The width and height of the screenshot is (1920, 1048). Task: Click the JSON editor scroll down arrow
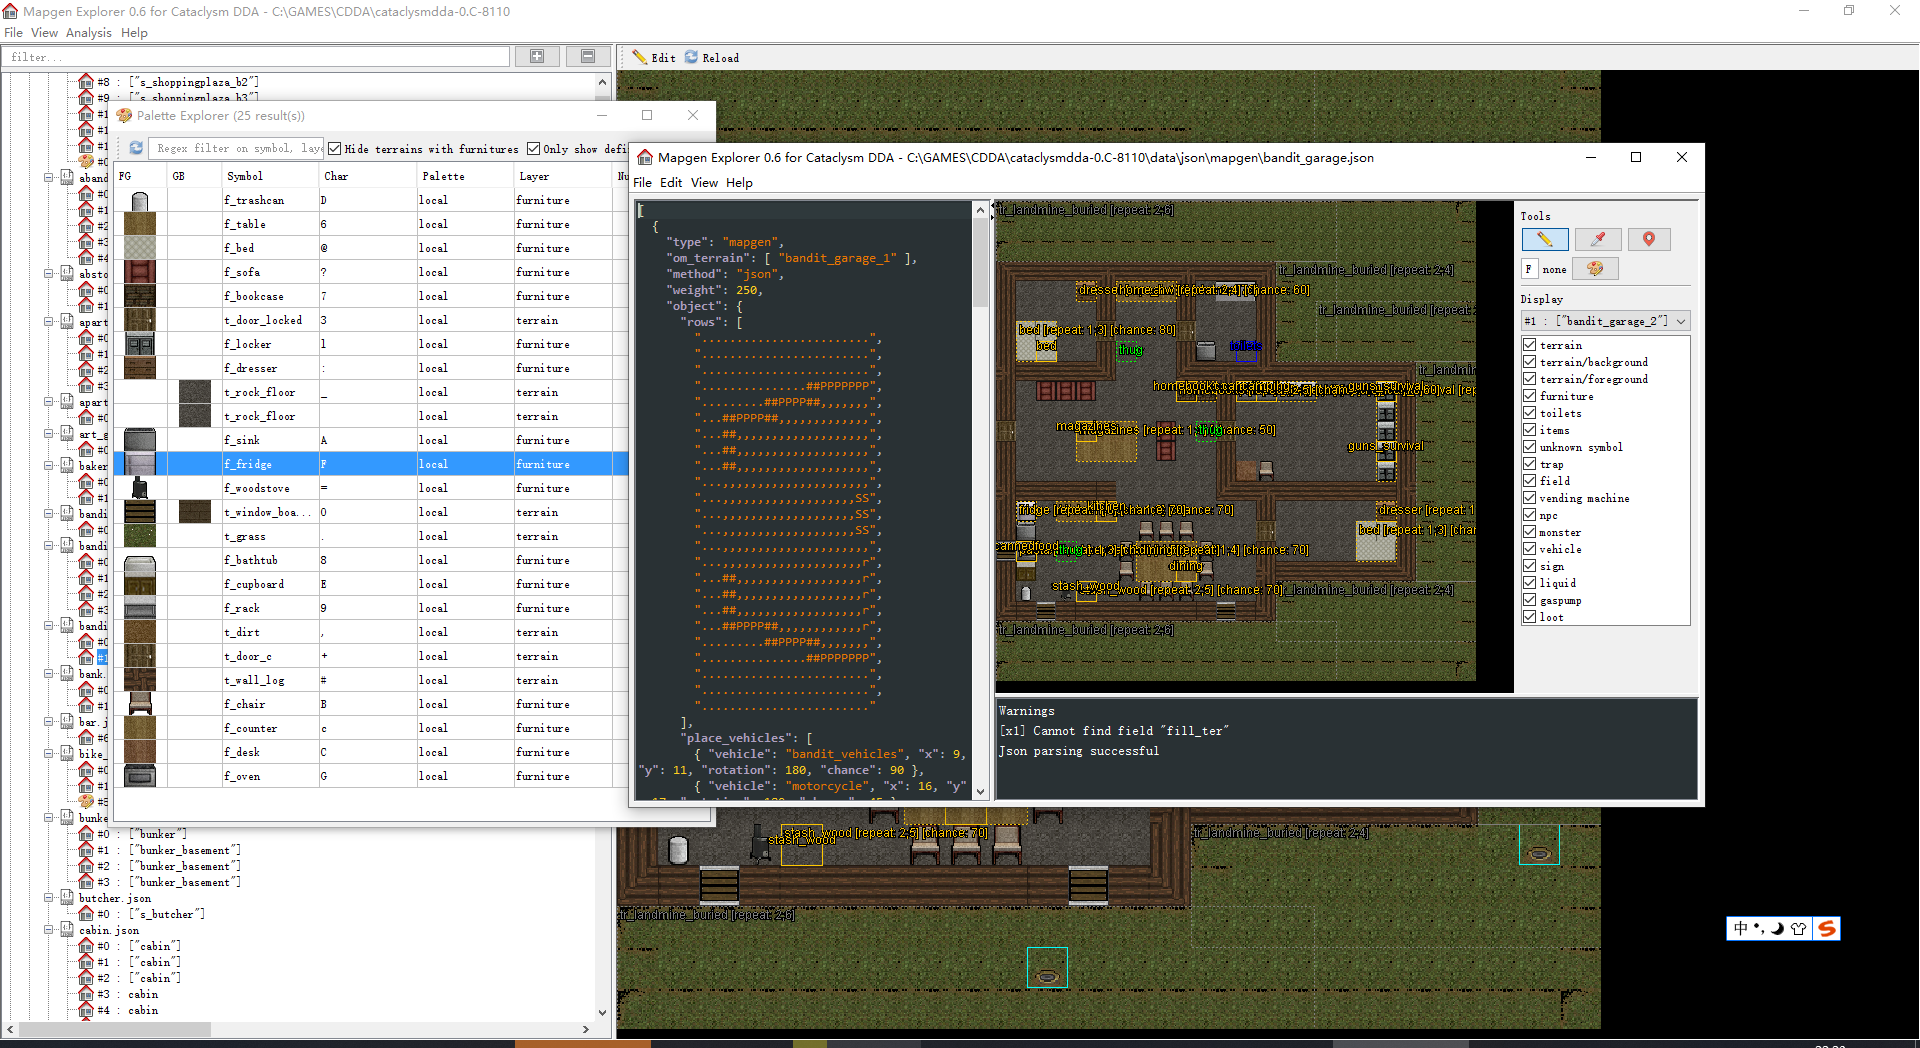[x=981, y=791]
